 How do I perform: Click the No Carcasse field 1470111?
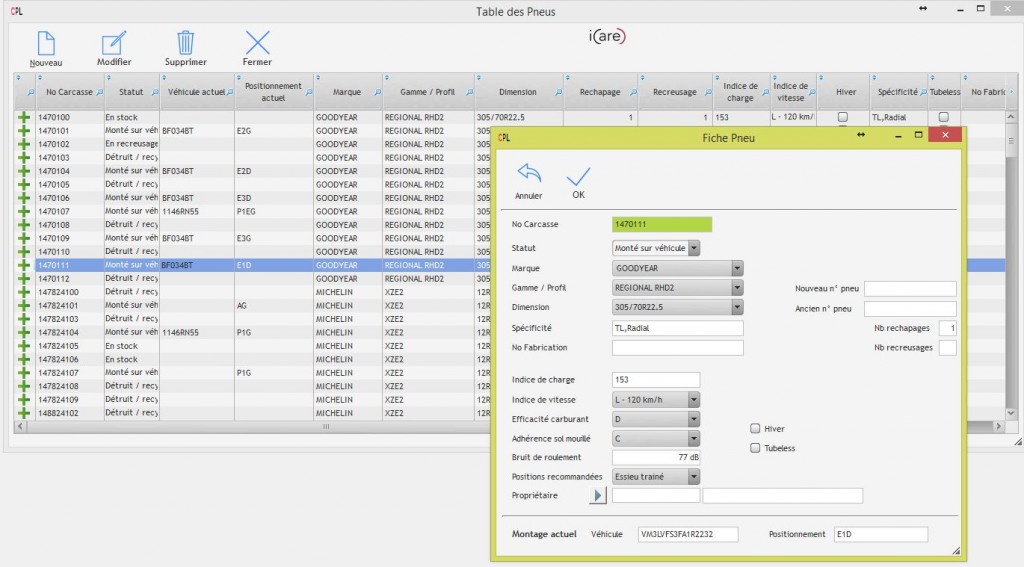coord(662,225)
